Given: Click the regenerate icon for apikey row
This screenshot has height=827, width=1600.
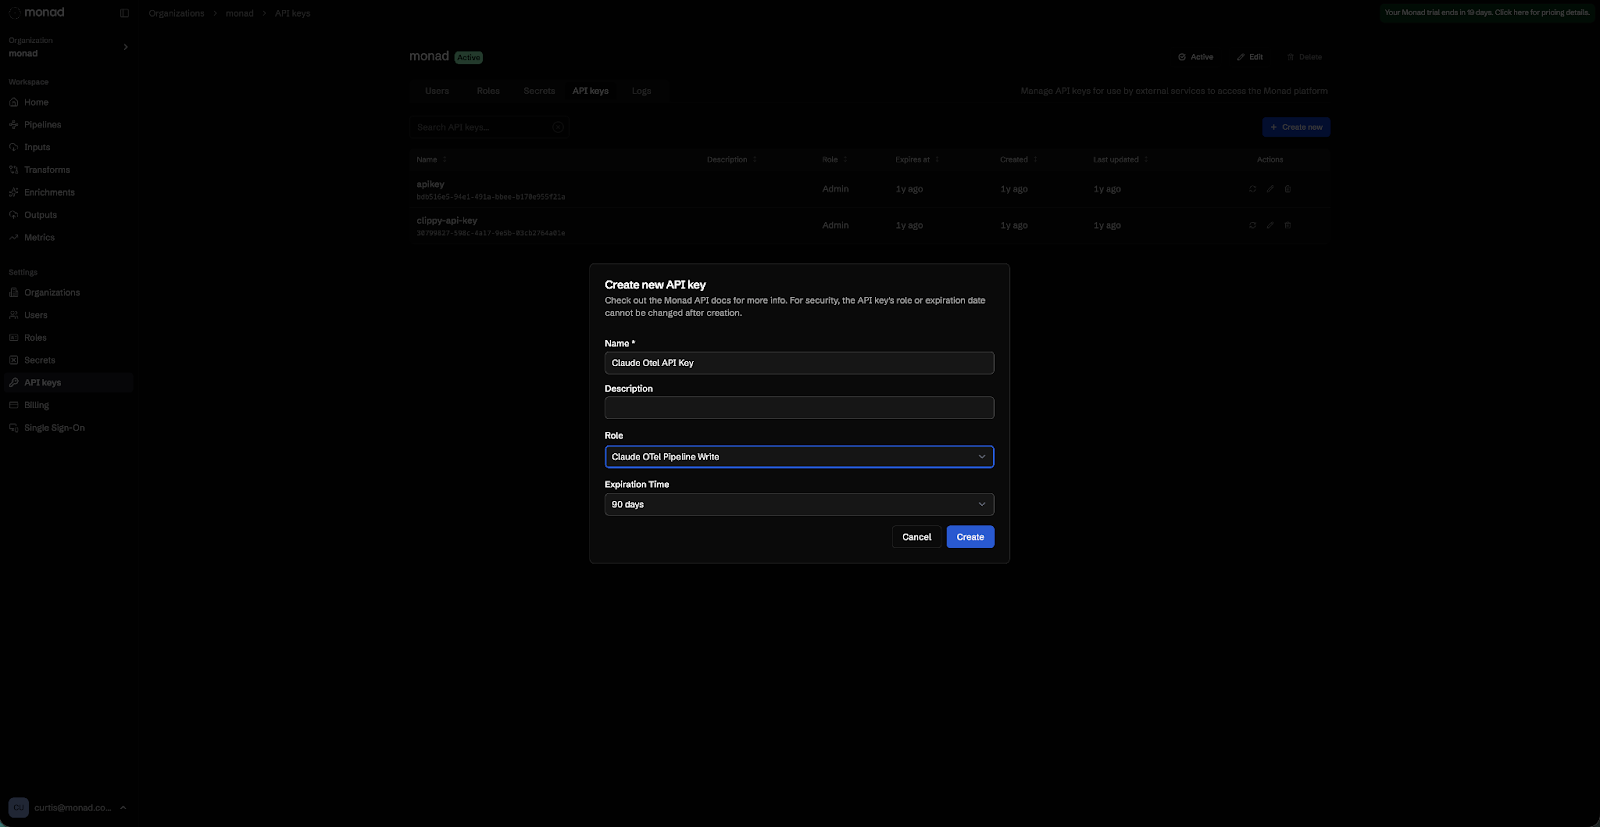Looking at the screenshot, I should coord(1252,189).
